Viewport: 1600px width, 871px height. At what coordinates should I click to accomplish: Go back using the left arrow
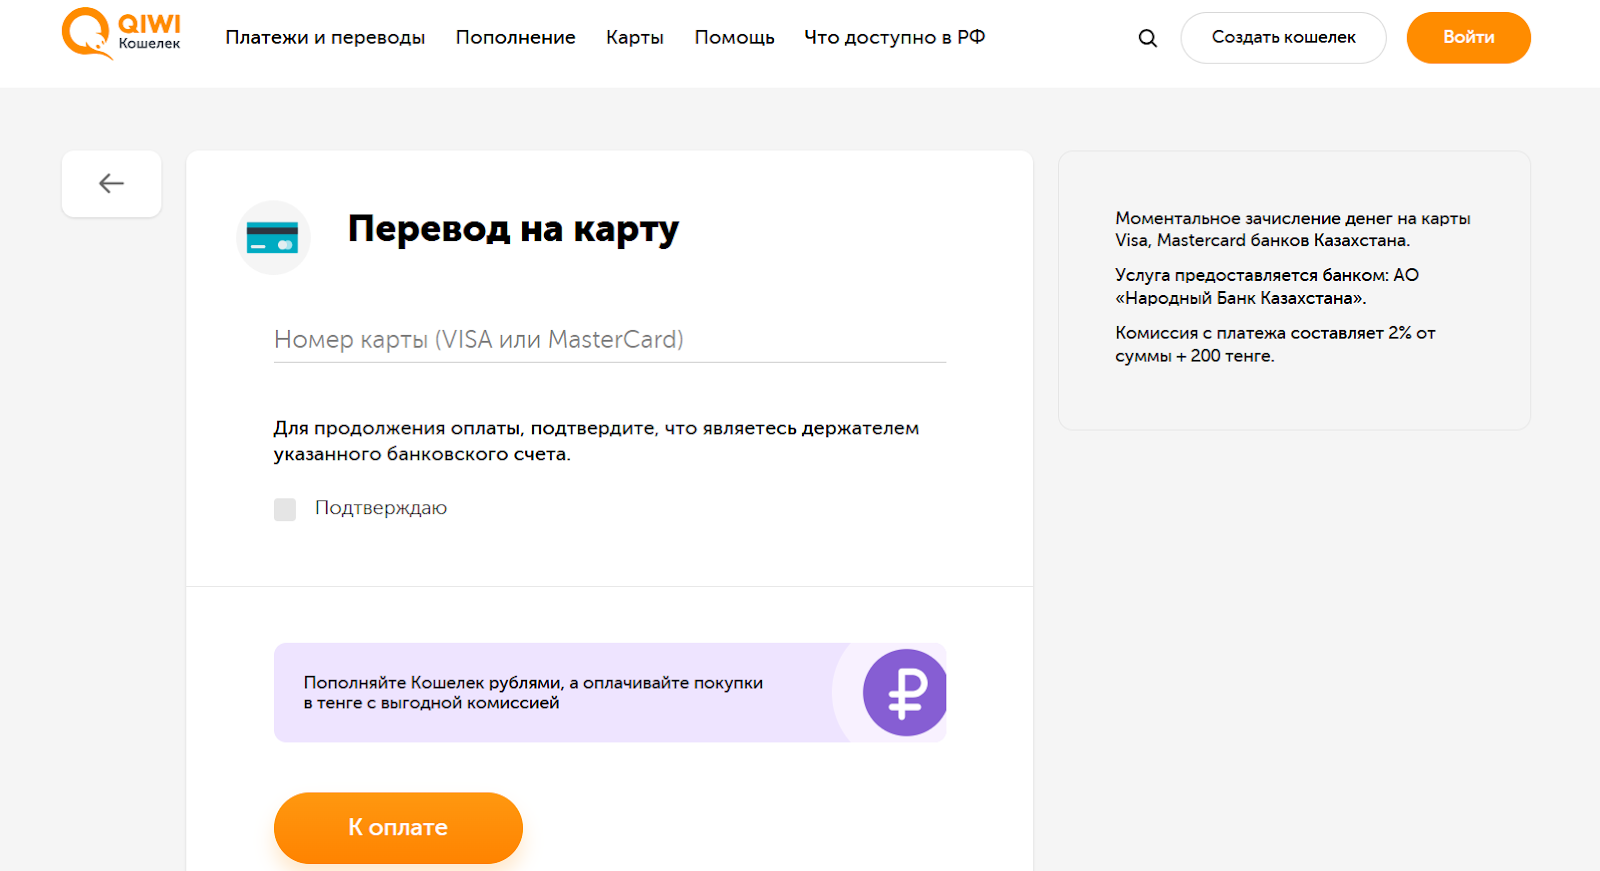(x=111, y=183)
